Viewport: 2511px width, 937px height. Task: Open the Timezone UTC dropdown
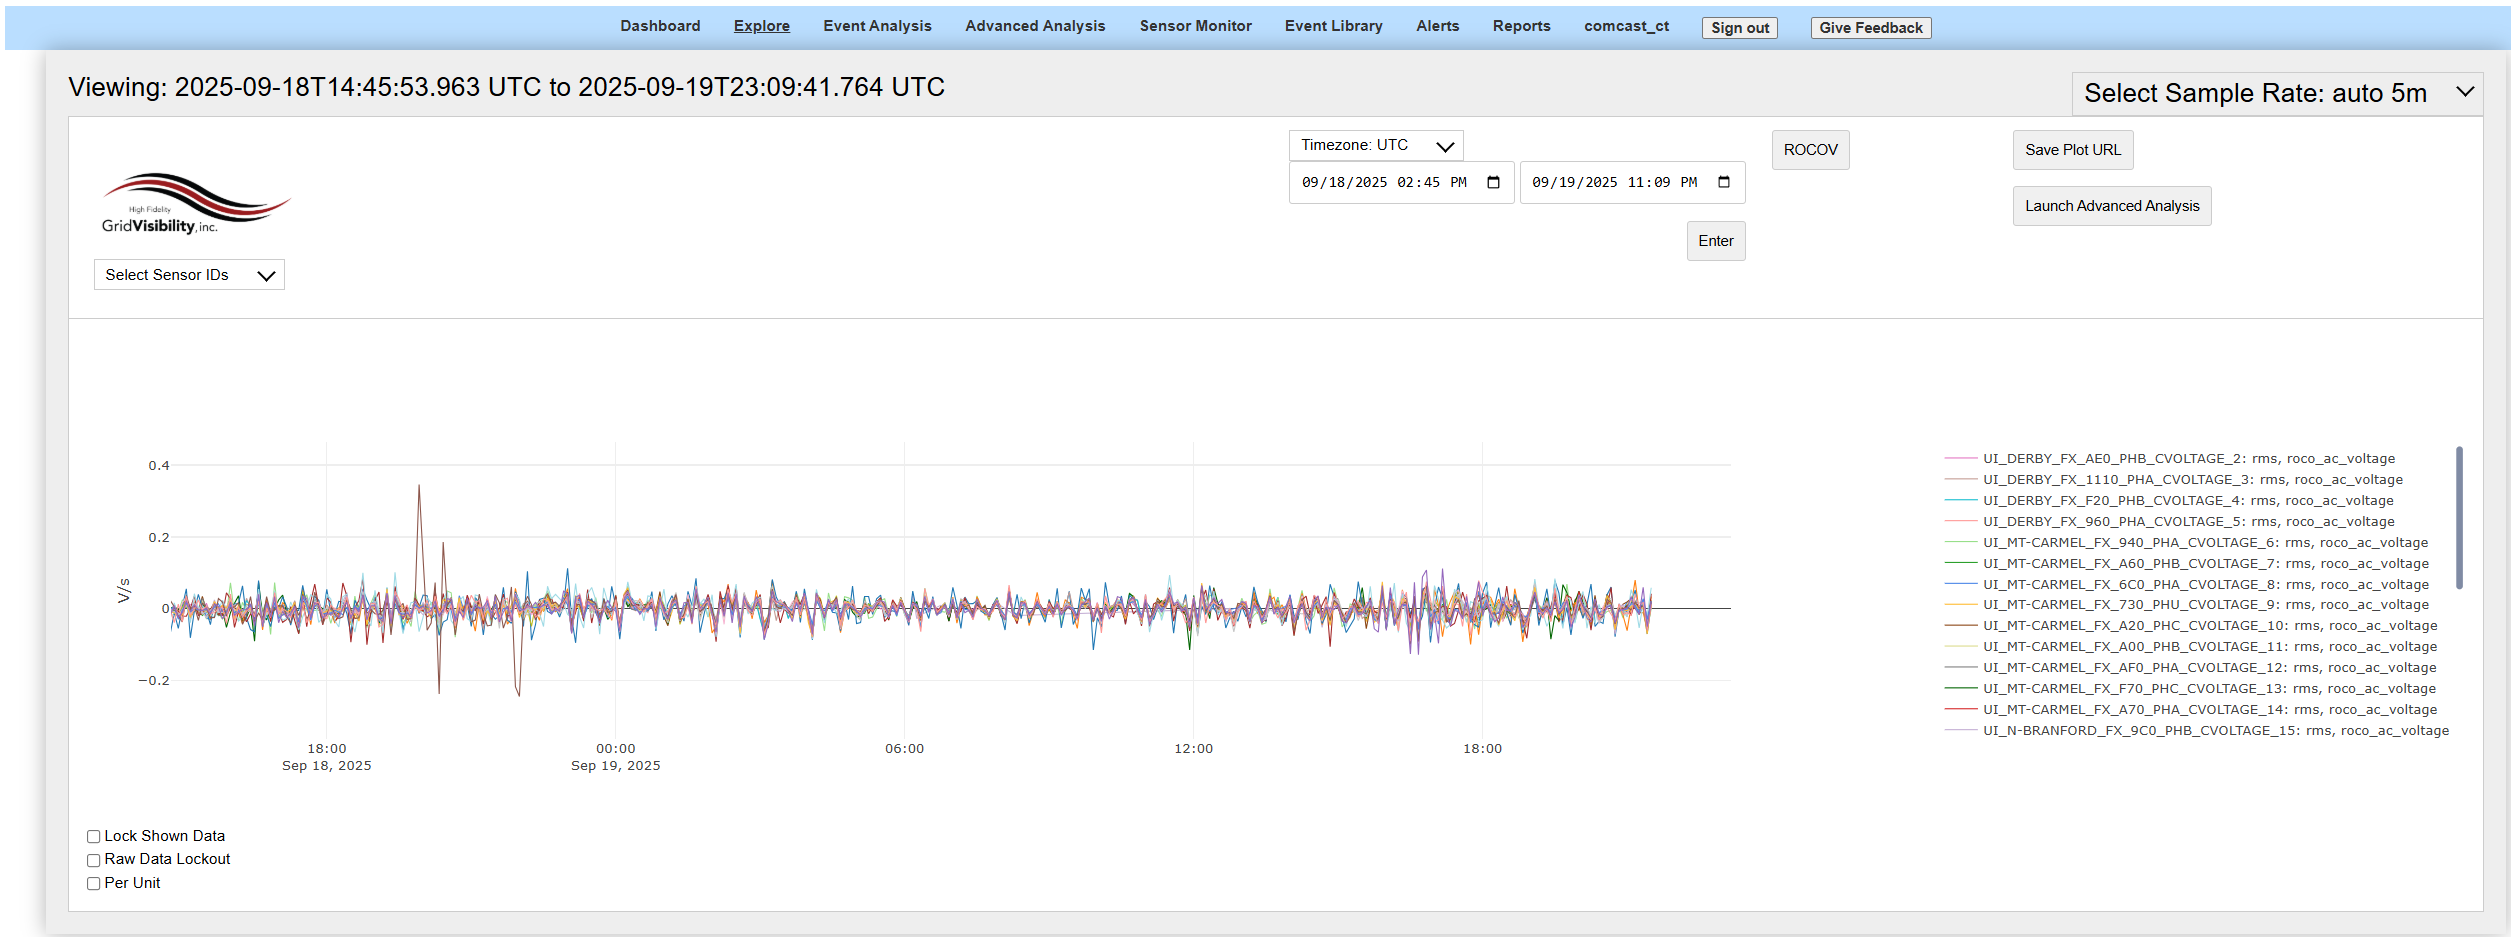pyautogui.click(x=1375, y=146)
